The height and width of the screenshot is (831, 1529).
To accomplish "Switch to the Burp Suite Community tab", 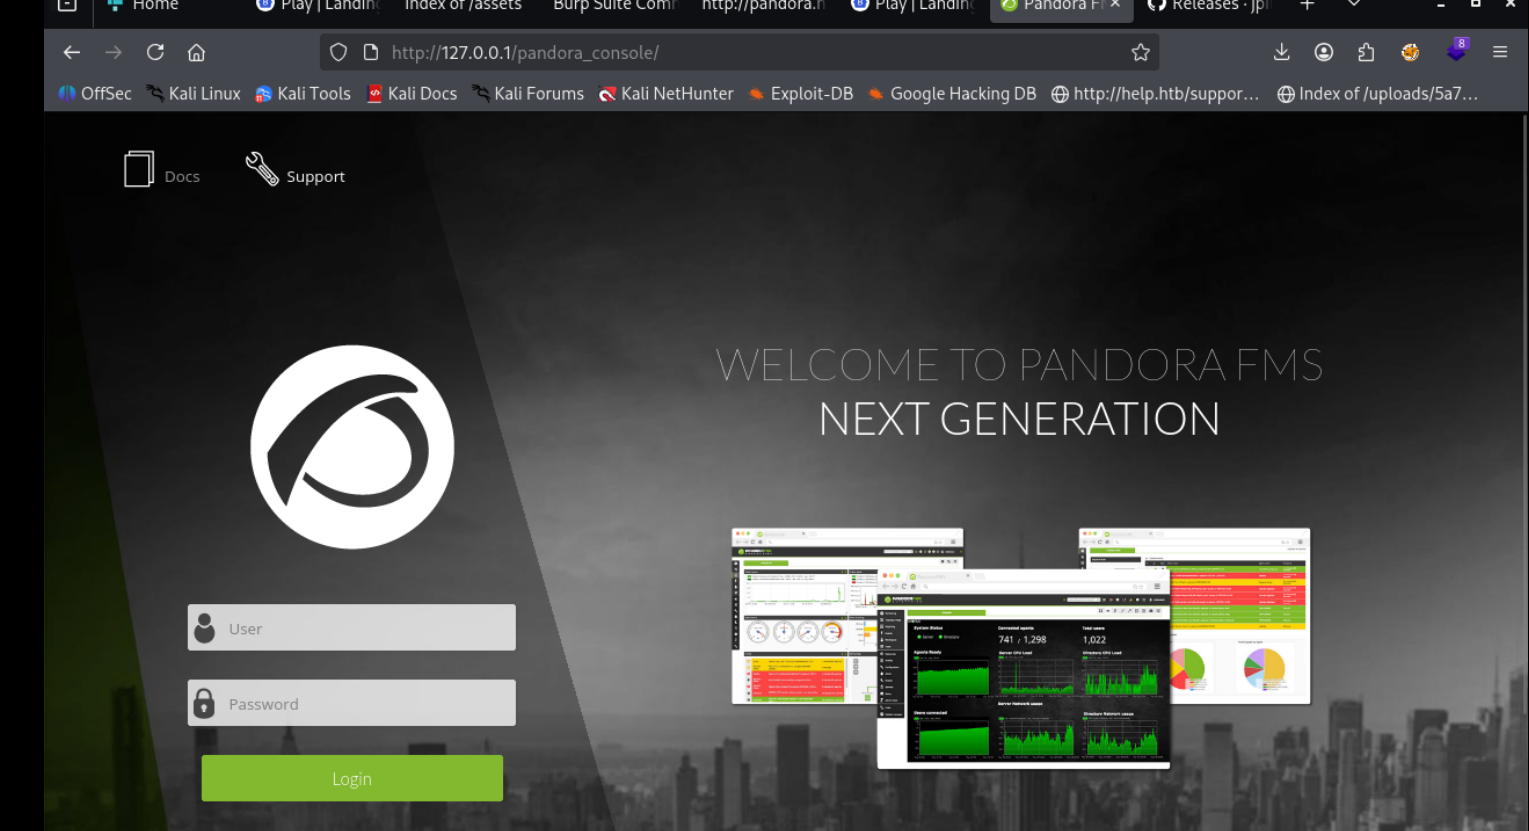I will [x=614, y=6].
